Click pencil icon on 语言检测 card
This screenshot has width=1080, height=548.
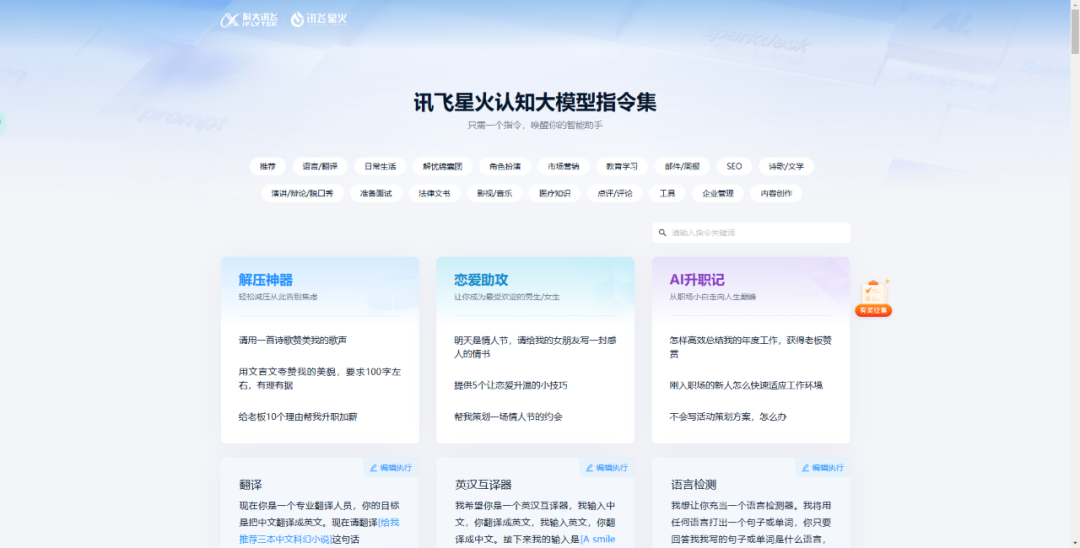pos(805,467)
